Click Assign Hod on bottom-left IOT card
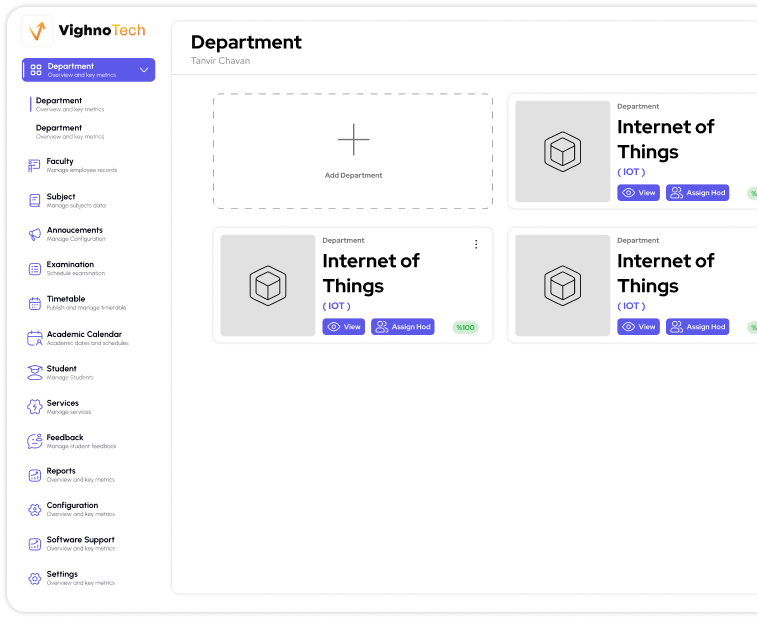 pos(403,327)
